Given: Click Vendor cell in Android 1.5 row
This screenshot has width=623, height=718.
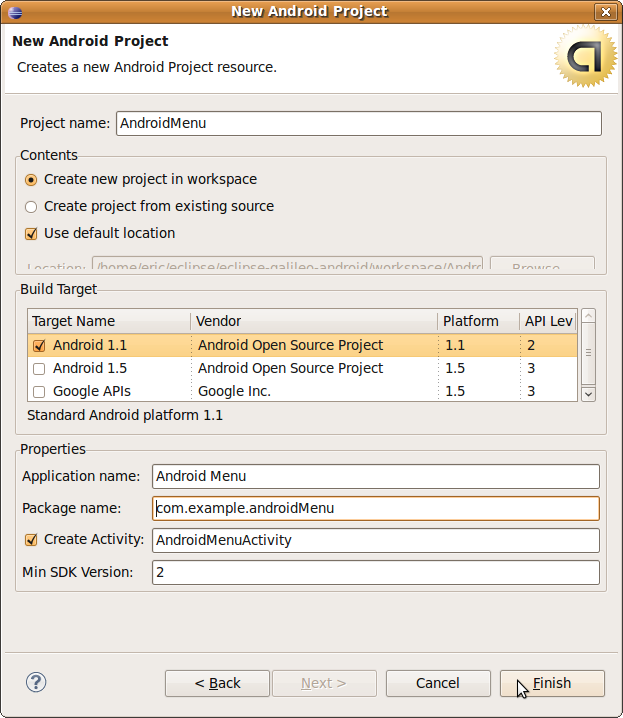Looking at the screenshot, I should pos(315,368).
